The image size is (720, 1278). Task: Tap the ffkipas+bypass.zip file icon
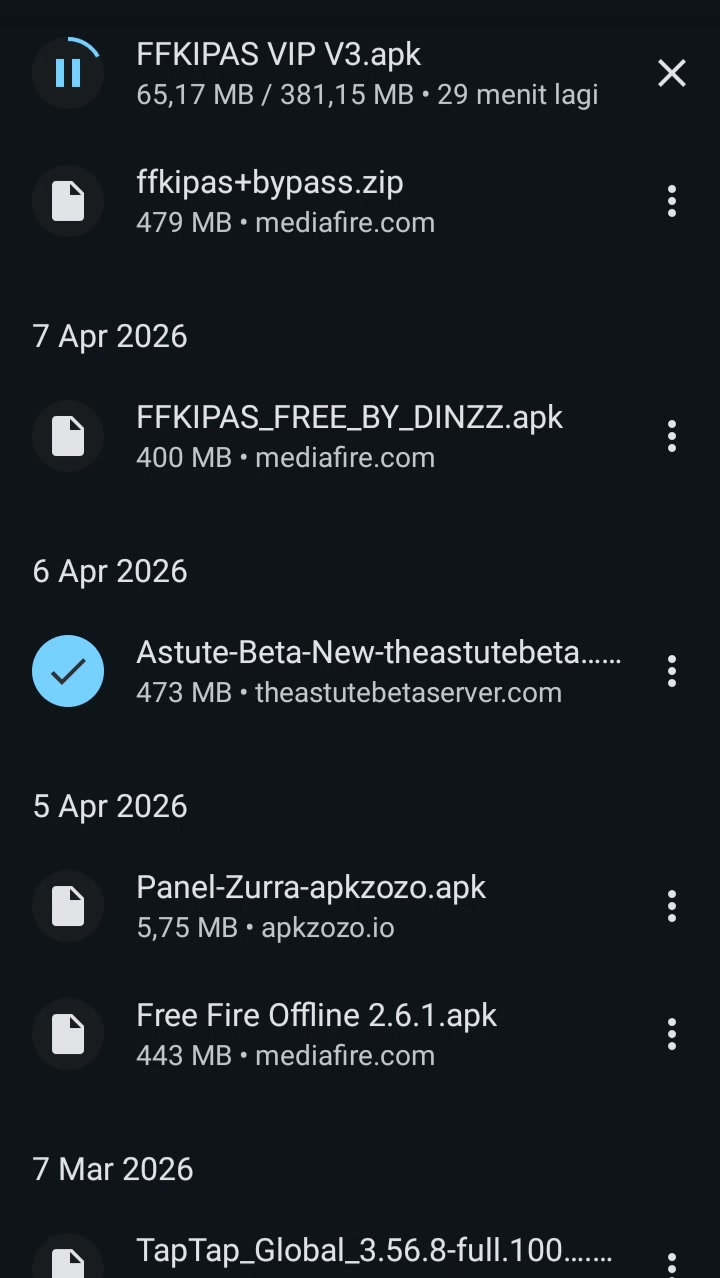tap(68, 201)
